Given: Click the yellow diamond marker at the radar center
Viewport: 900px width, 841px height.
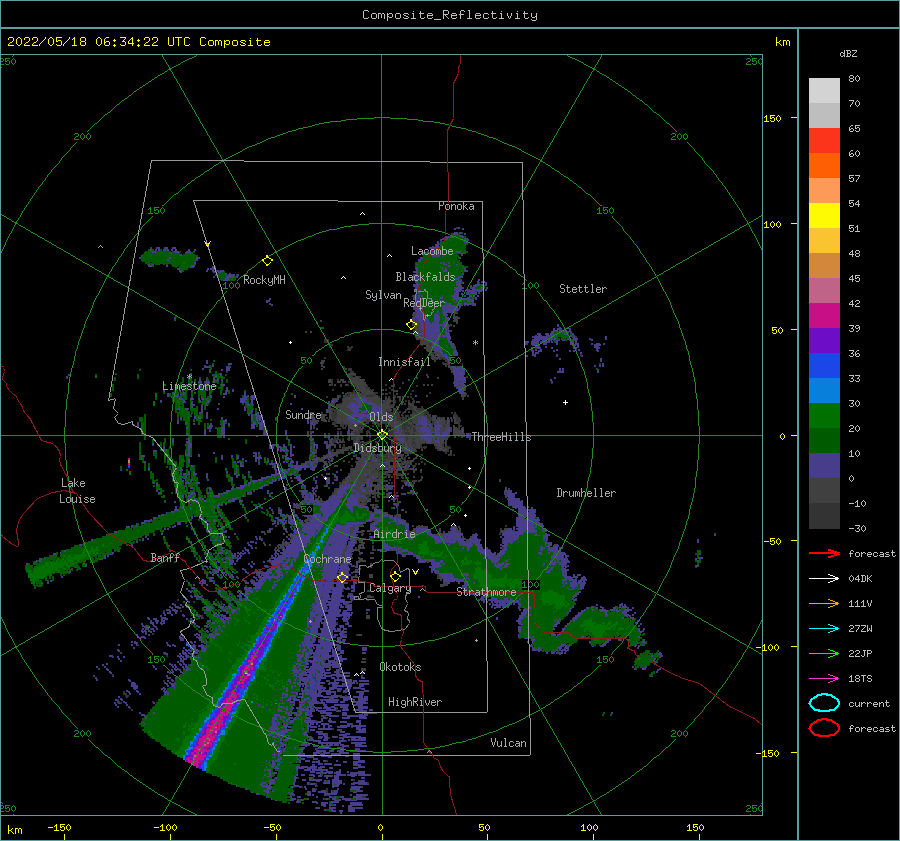Looking at the screenshot, I should 382,435.
